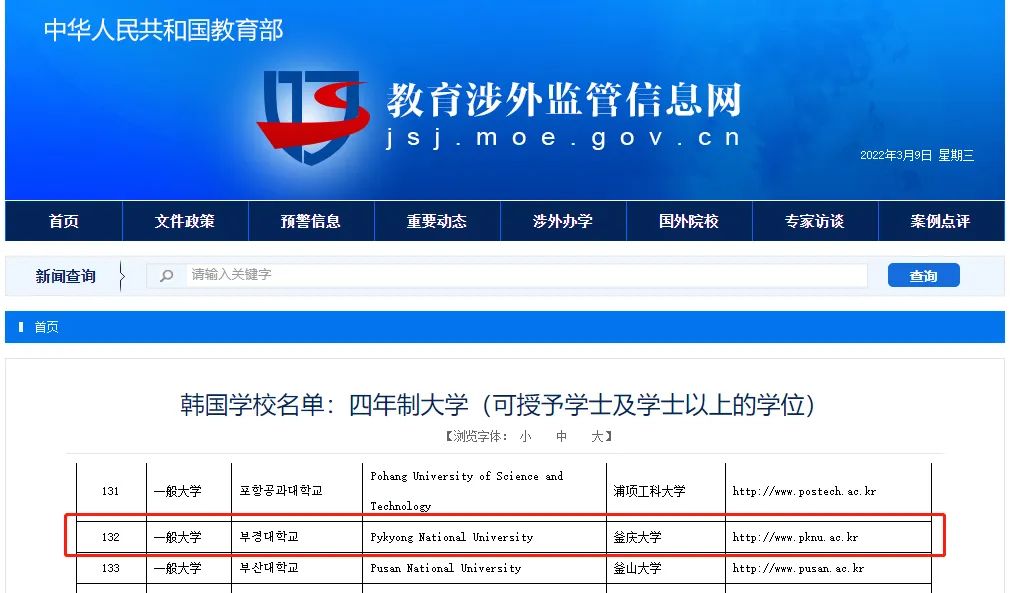
Task: Open the 文件政策 menu
Action: point(185,221)
